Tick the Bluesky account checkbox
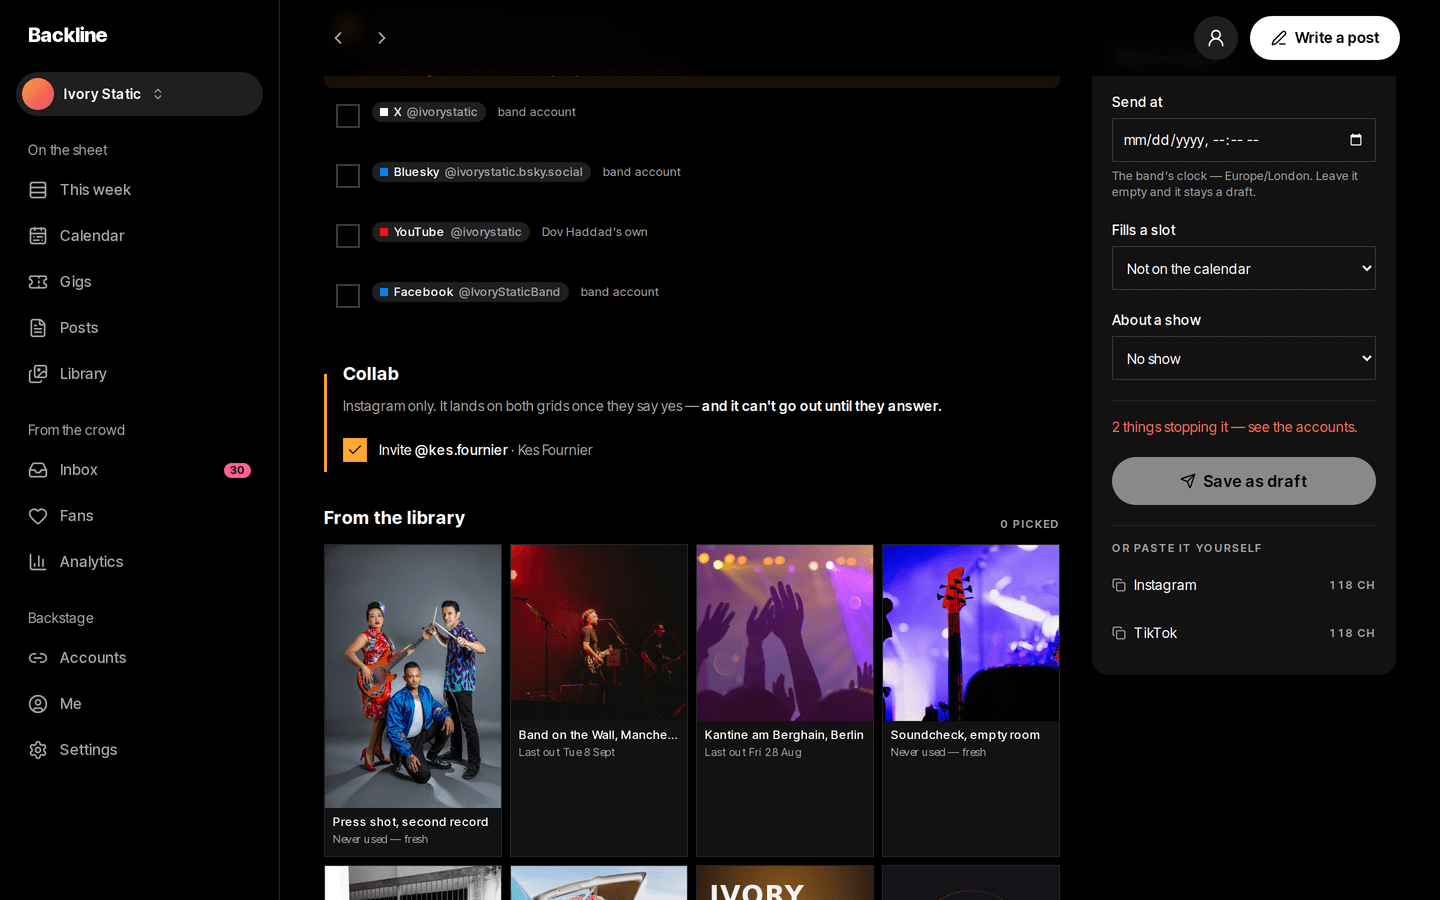The height and width of the screenshot is (900, 1440). (x=348, y=176)
